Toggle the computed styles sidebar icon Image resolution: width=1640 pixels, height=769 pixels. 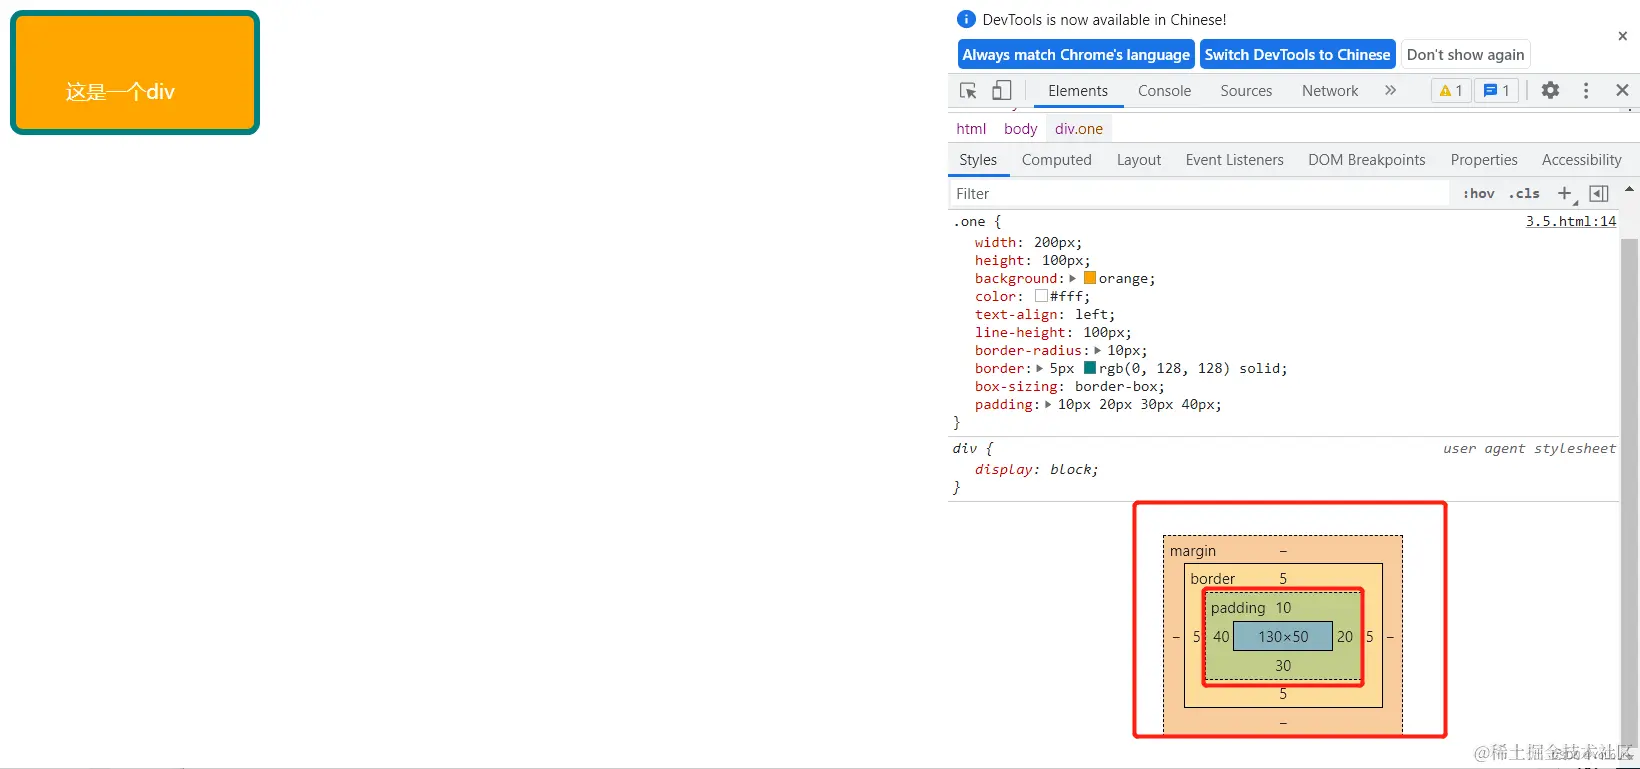point(1599,194)
